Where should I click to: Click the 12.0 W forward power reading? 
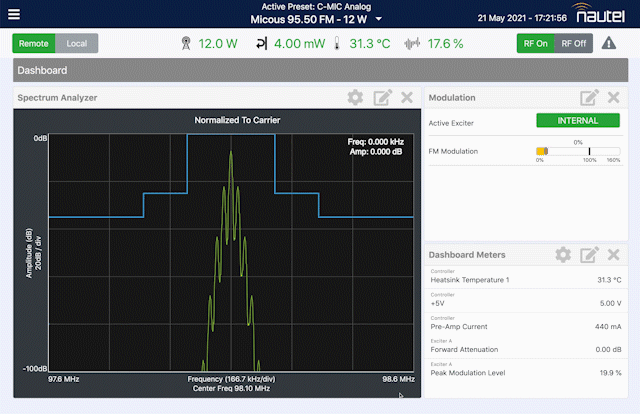pyautogui.click(x=218, y=44)
